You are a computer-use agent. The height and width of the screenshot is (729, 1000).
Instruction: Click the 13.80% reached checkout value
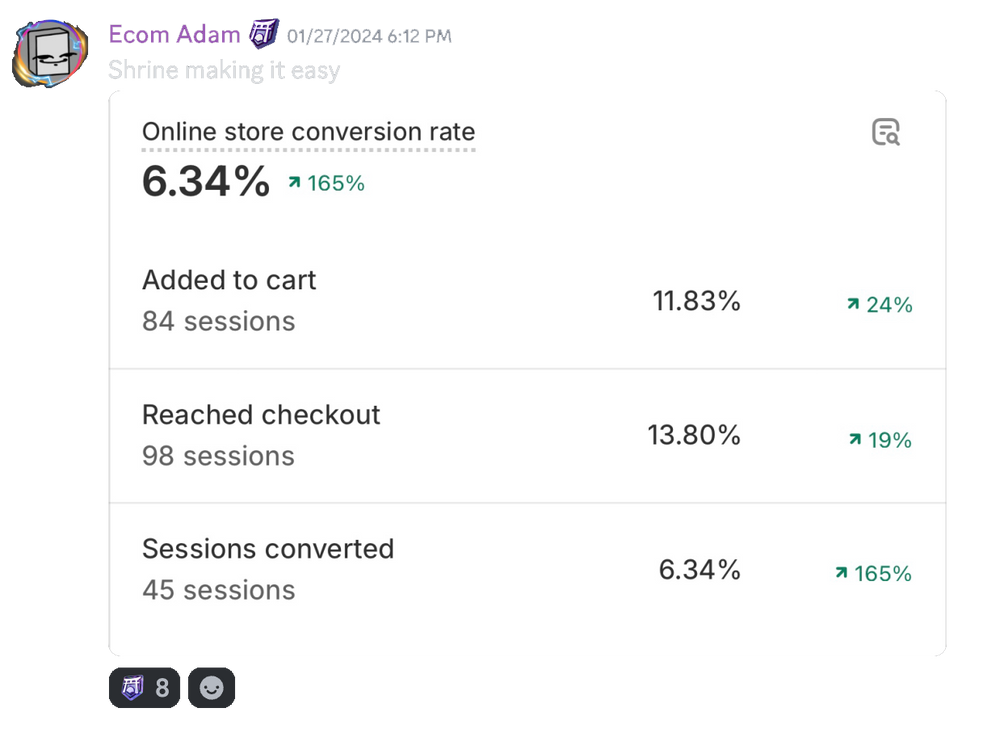click(693, 435)
